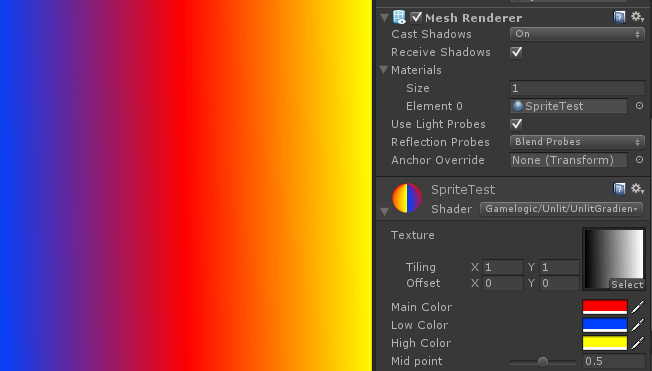The width and height of the screenshot is (652, 371).
Task: Collapse the Materials list foldout
Action: (384, 70)
